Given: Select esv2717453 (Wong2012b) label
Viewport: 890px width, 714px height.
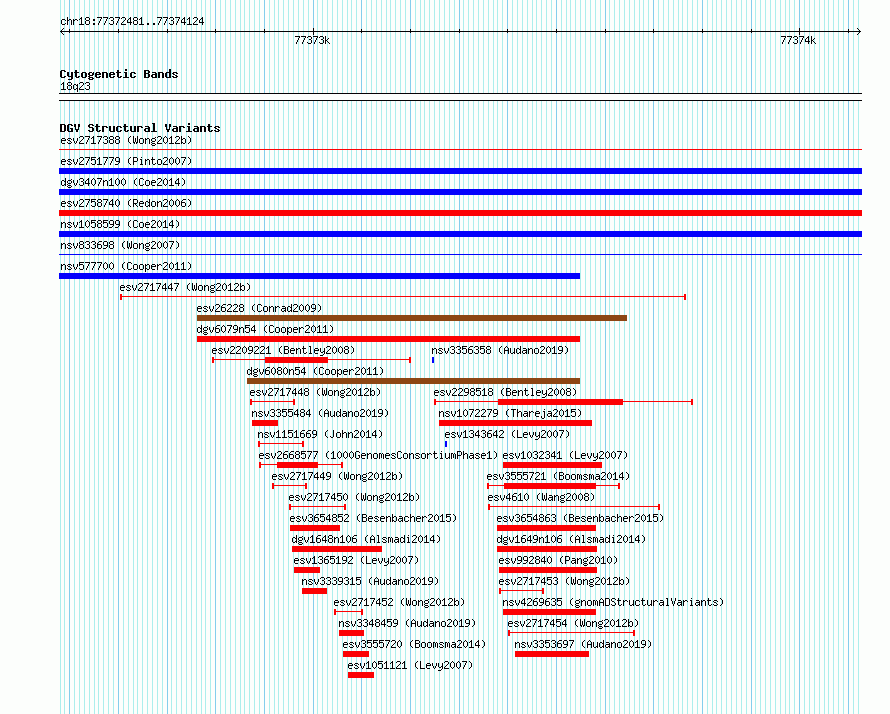Looking at the screenshot, I should pyautogui.click(x=564, y=581).
